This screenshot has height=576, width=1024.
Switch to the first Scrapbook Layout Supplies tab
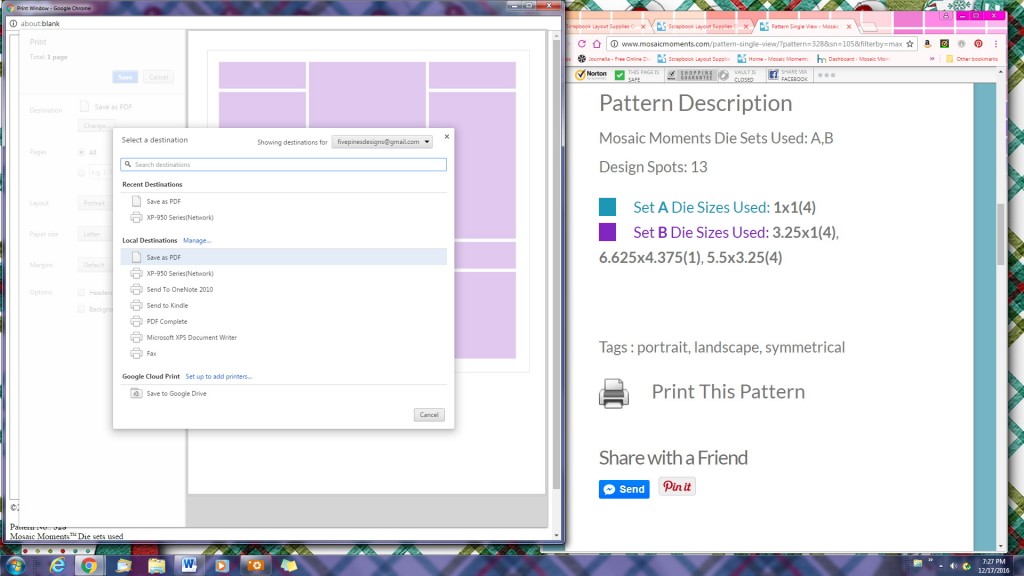click(x=604, y=26)
